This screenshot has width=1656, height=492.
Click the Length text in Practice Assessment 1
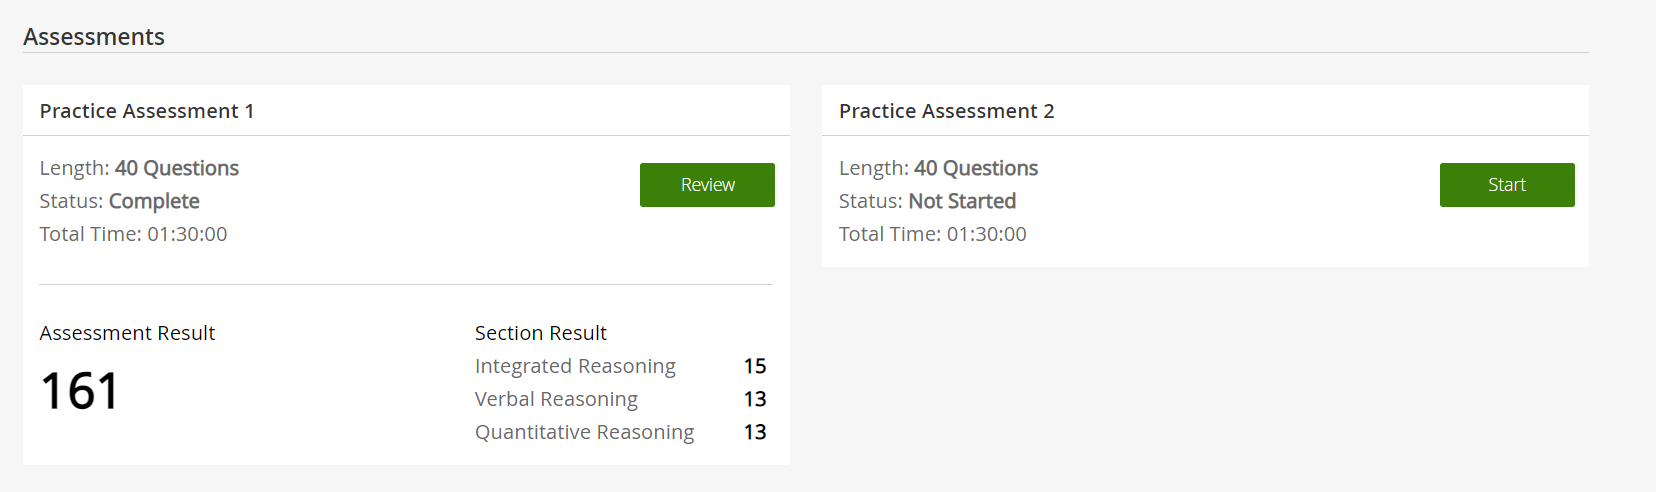pos(139,168)
